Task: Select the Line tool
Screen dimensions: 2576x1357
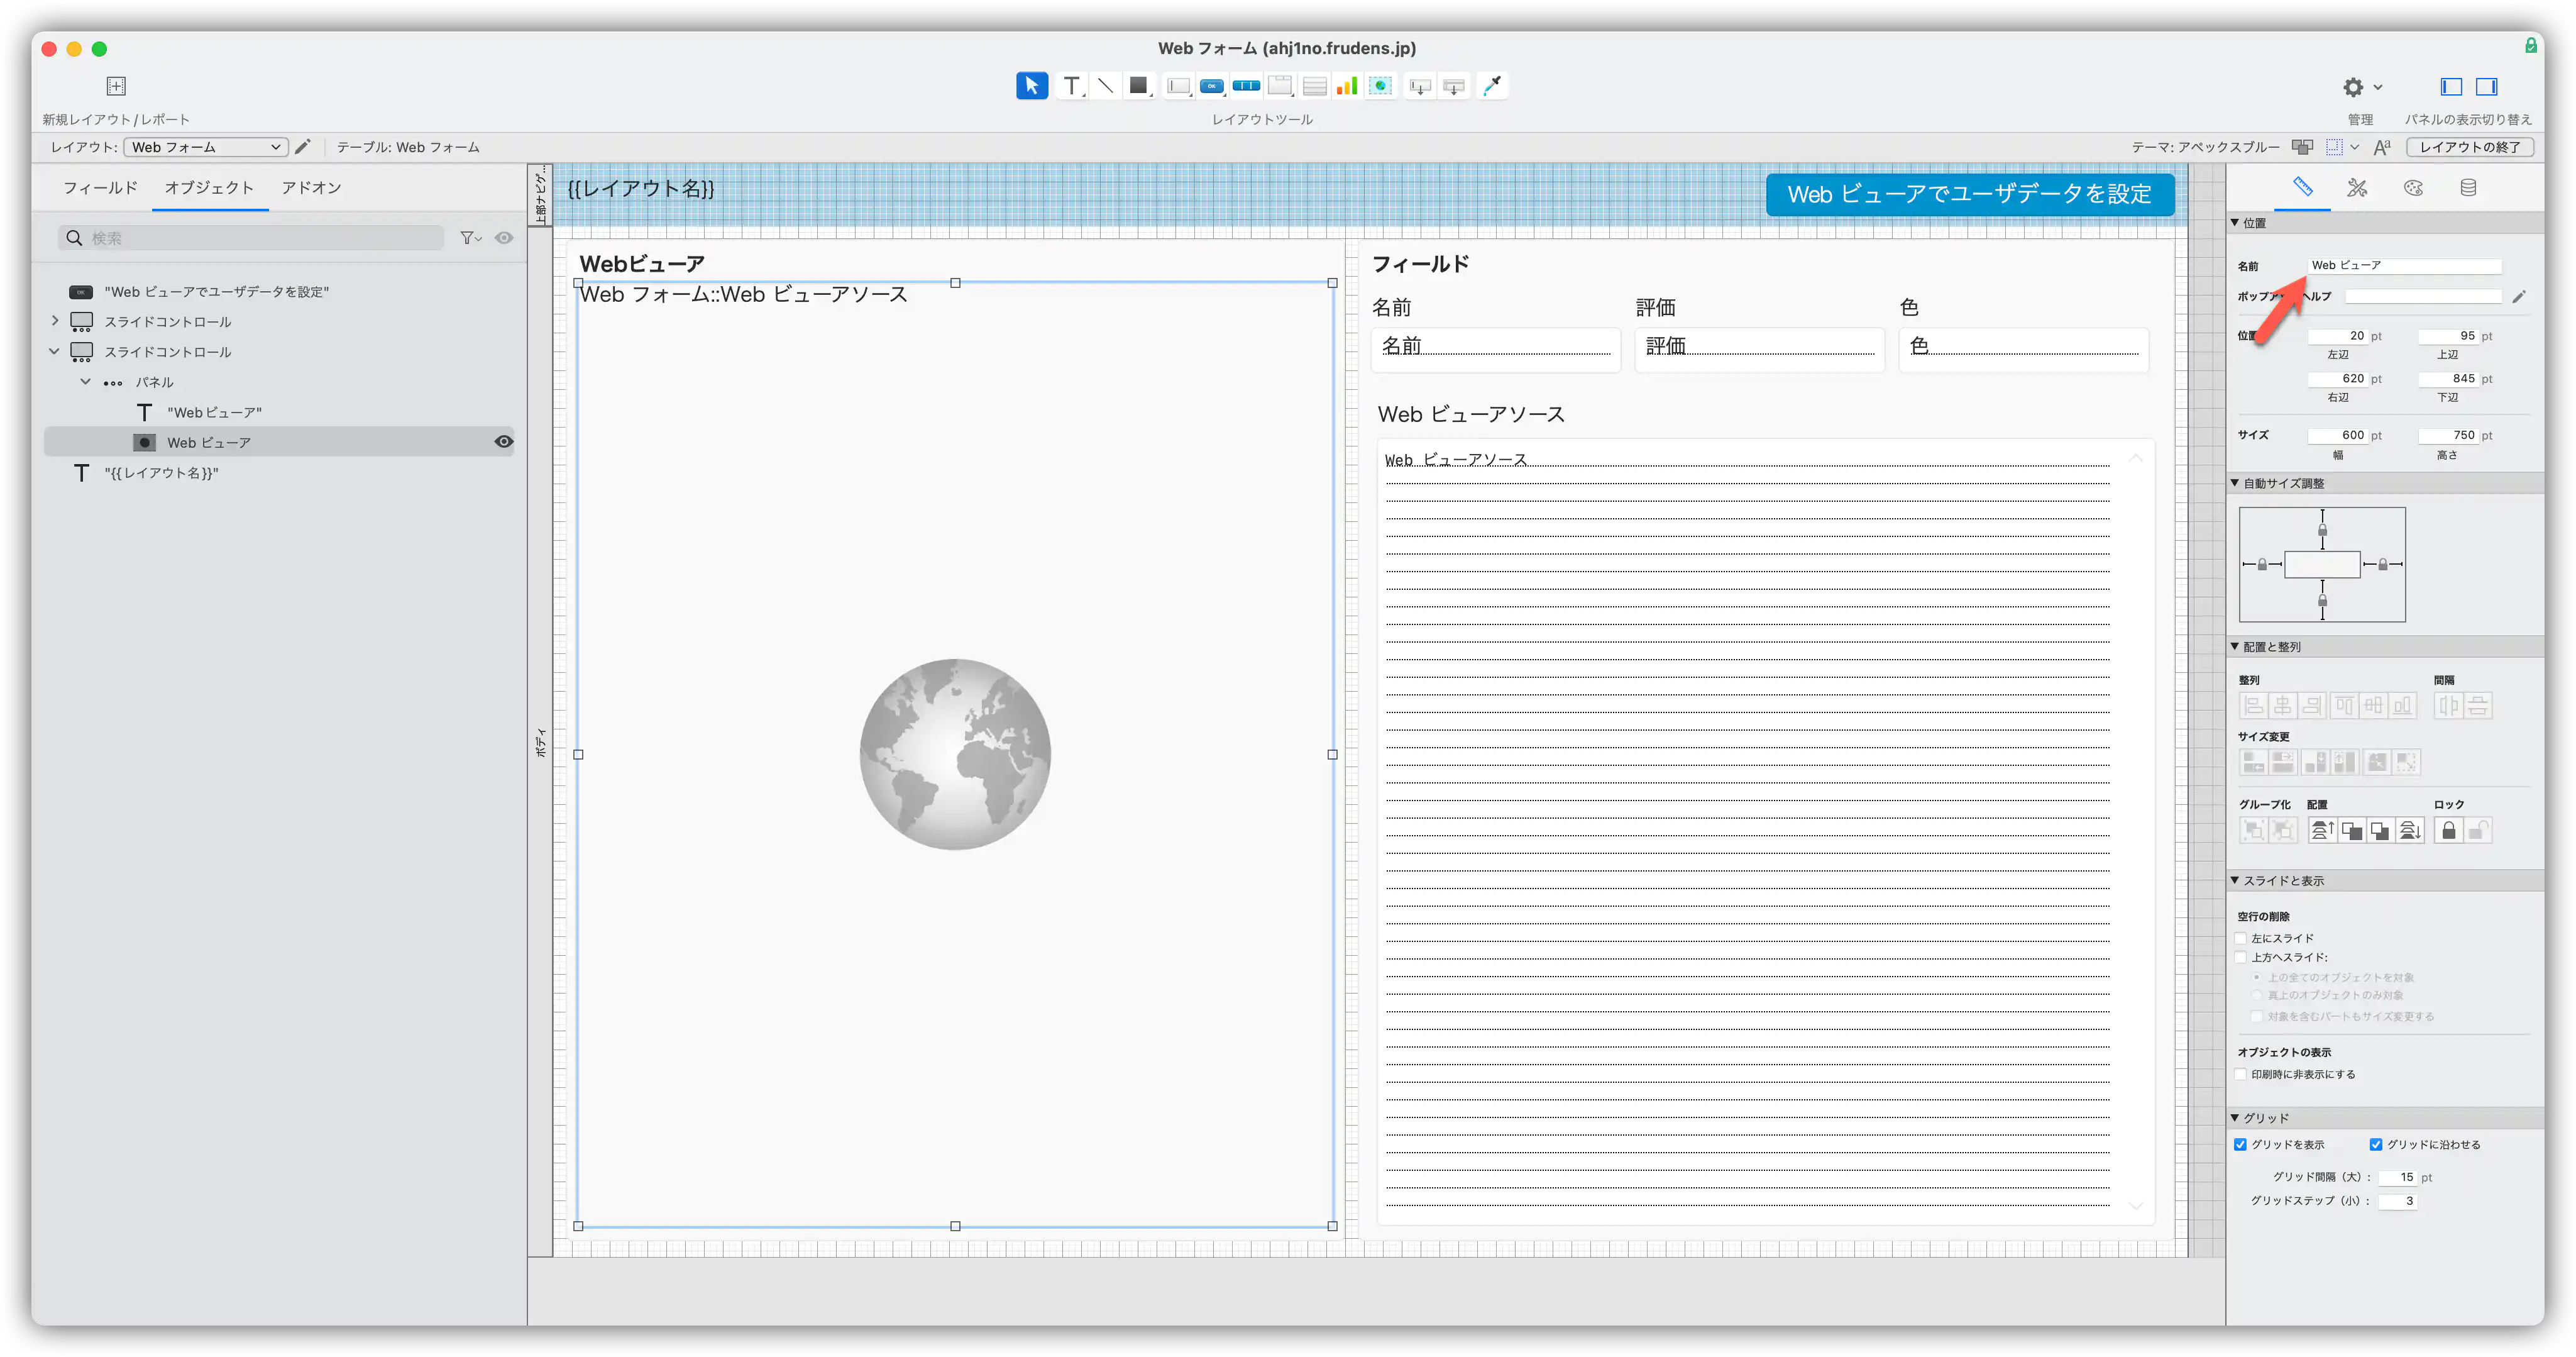Action: tap(1105, 86)
